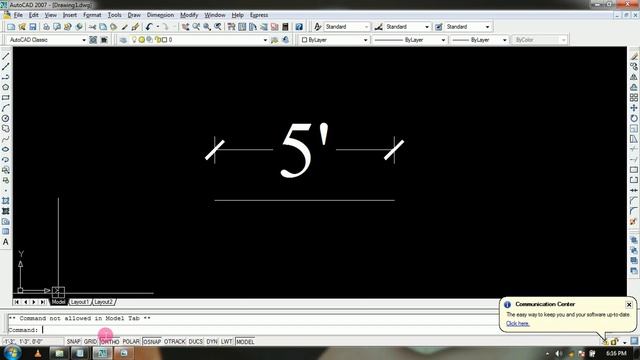Select the Multiline Text tool A
Viewport: 640px width, 360px height.
[6, 242]
